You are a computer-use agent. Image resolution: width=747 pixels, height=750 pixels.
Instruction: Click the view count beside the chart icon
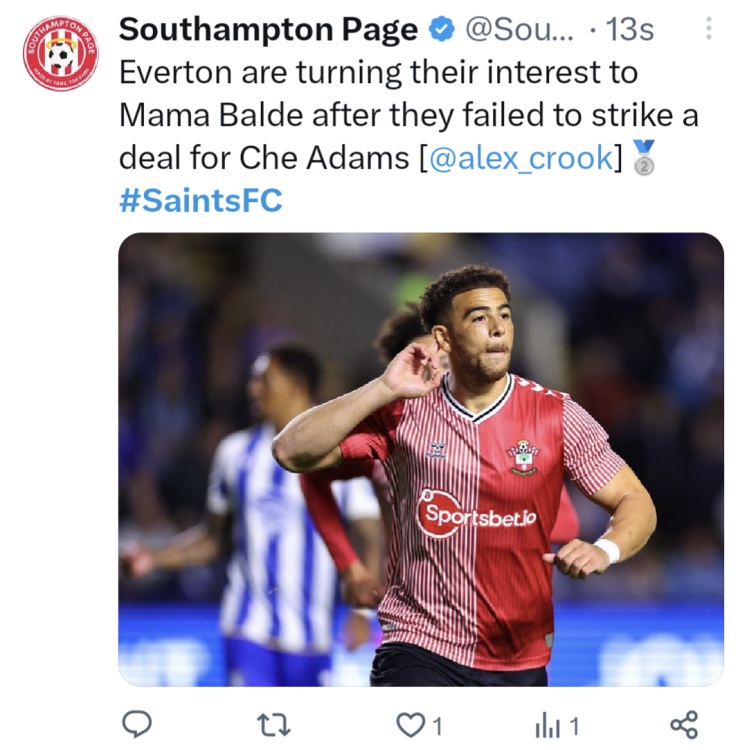[574, 725]
